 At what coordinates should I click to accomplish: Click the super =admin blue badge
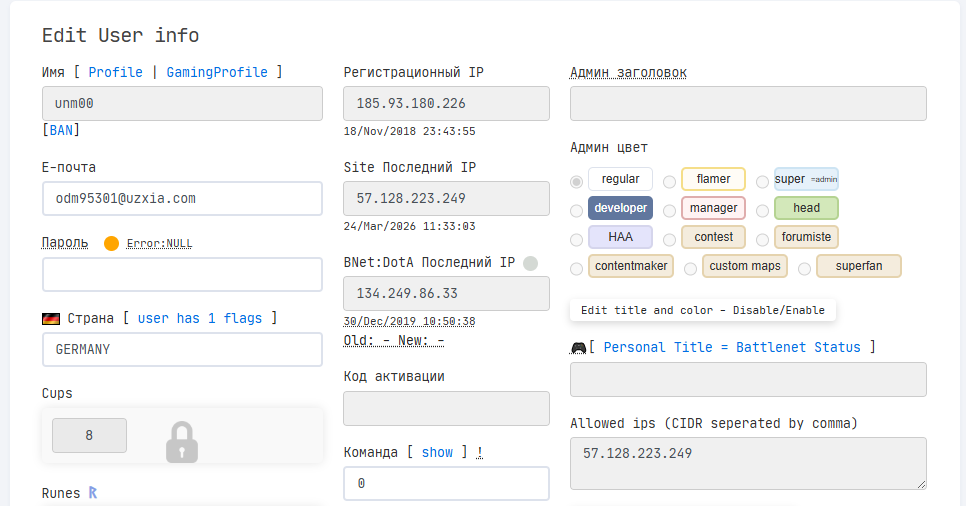(x=806, y=179)
